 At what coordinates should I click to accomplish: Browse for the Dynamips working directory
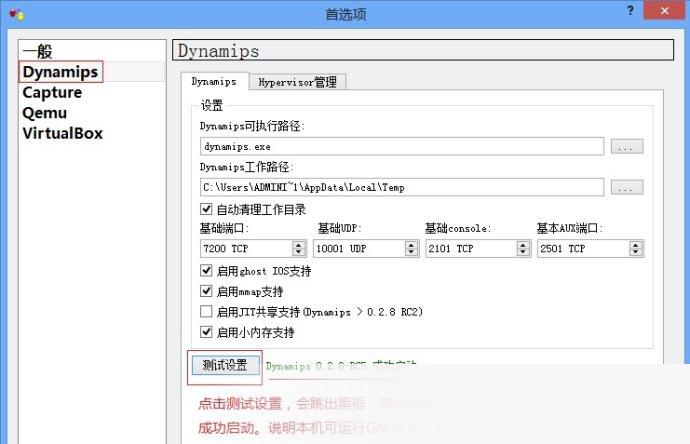[627, 187]
